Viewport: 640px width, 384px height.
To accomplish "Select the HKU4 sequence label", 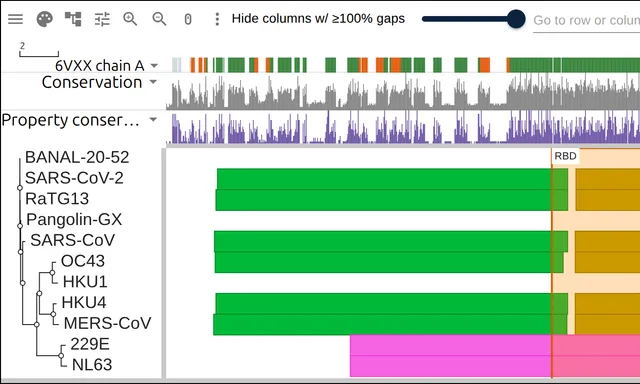I will pos(84,302).
